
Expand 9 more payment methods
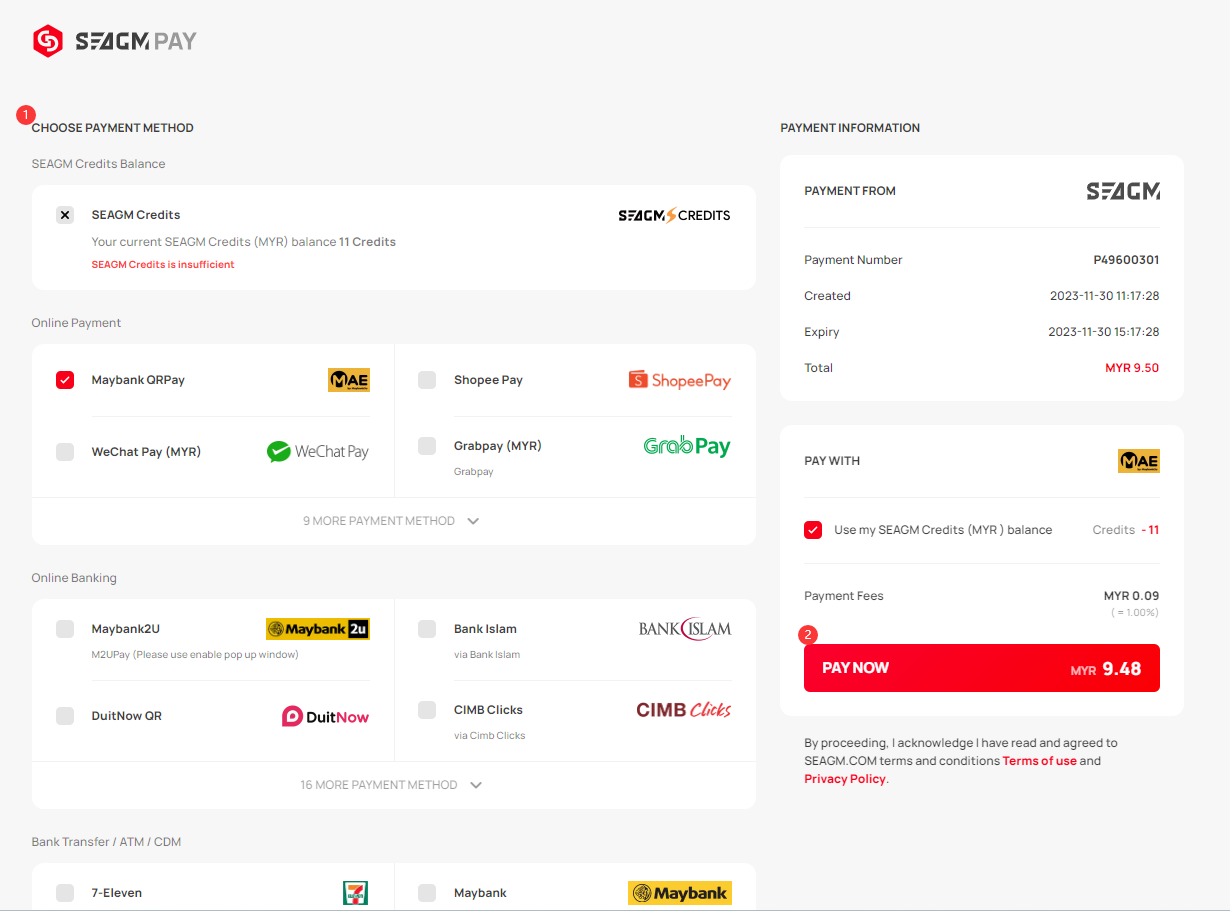point(392,521)
